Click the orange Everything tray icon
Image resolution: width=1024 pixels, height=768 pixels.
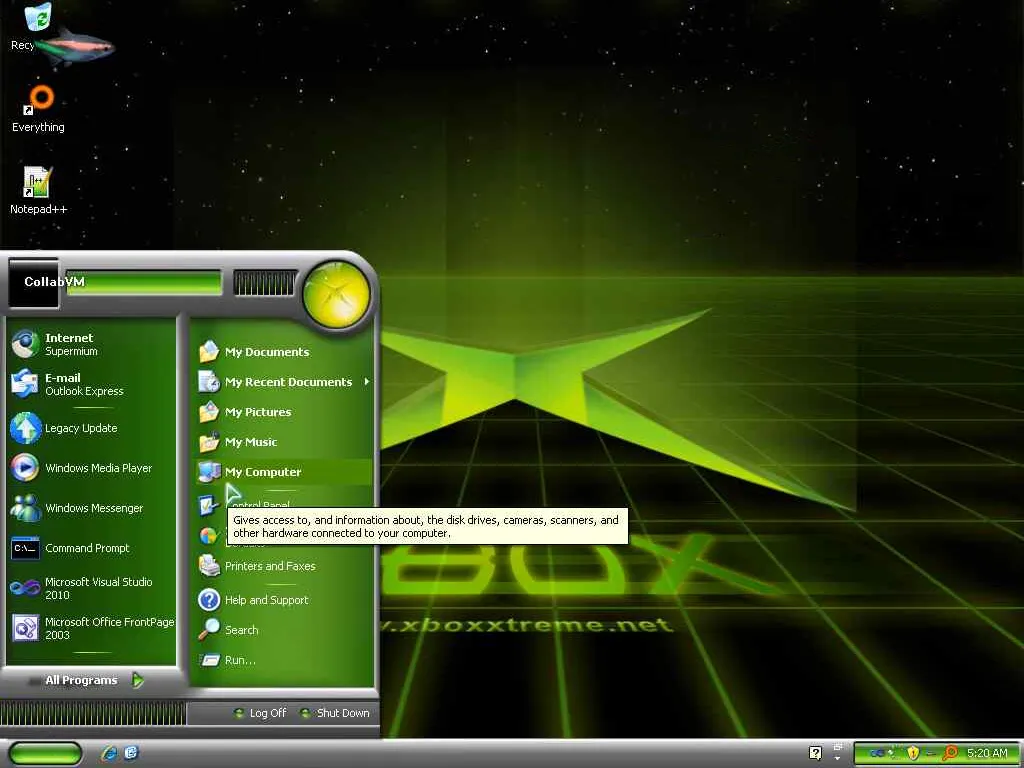tap(950, 753)
